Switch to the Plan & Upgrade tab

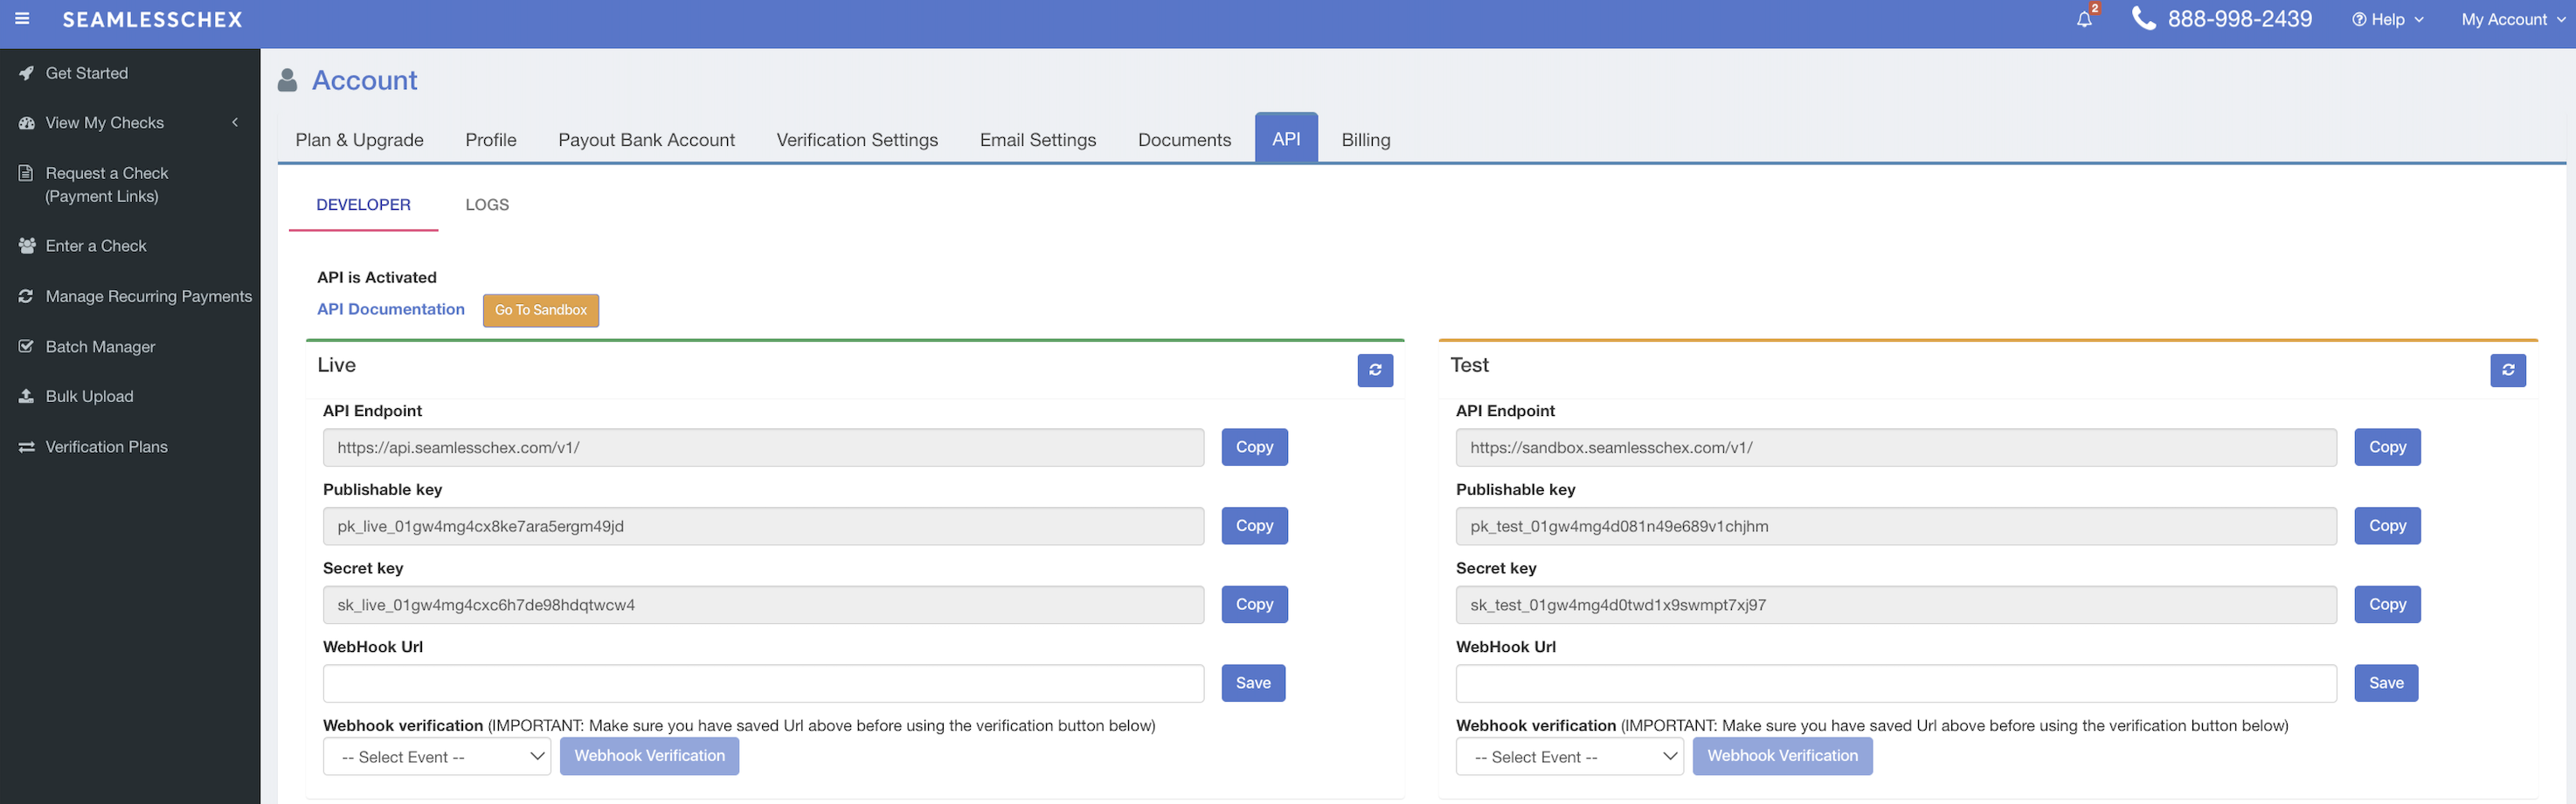[359, 140]
